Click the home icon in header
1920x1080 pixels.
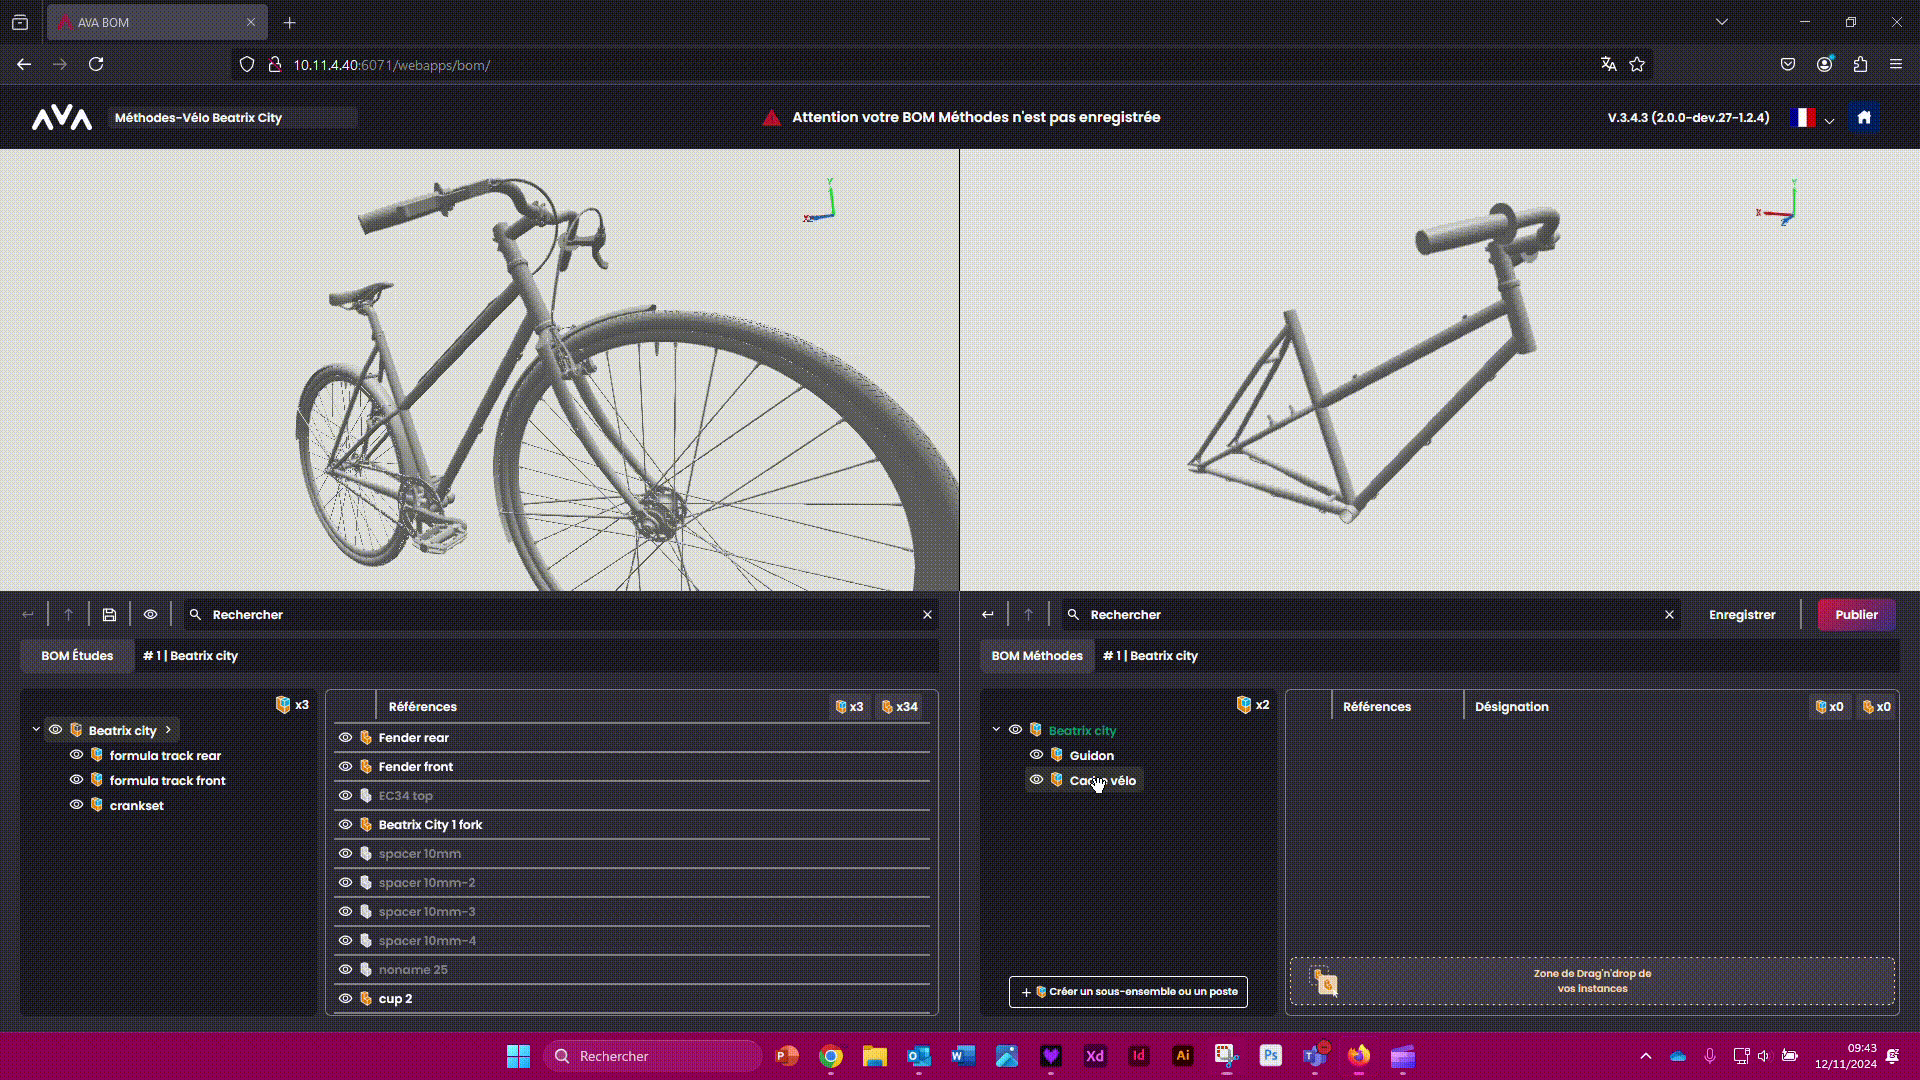(x=1863, y=117)
